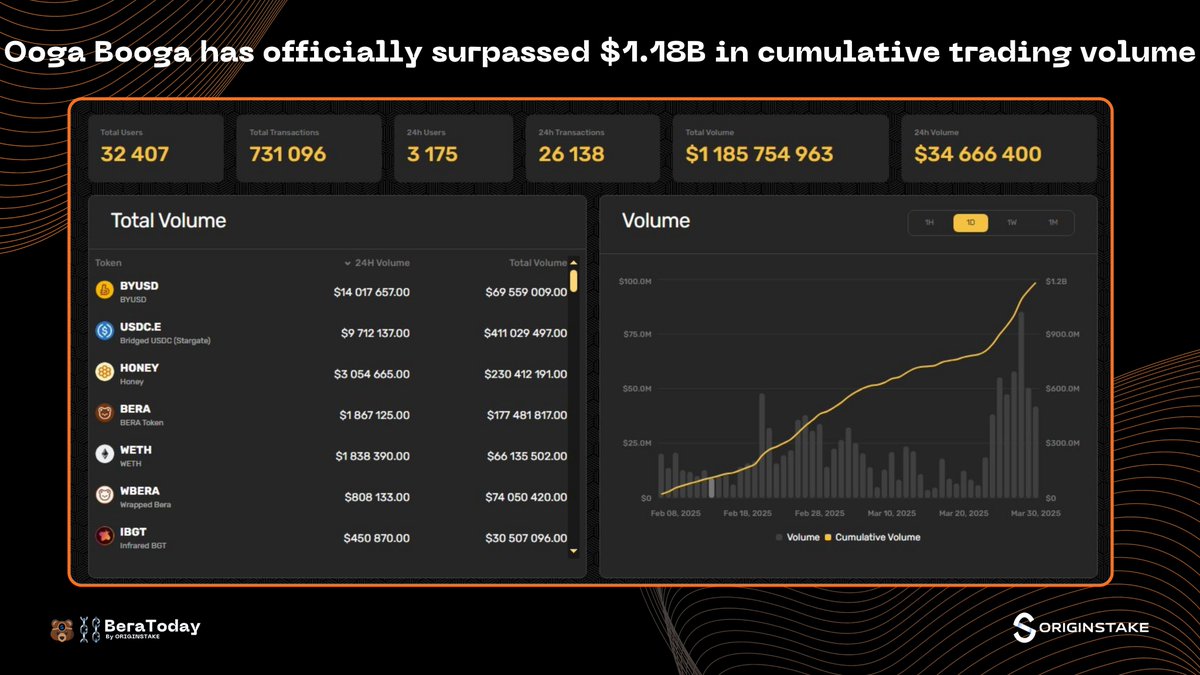Switch to the 1W chart tab
Screen dimensions: 1200x675
click(1012, 222)
